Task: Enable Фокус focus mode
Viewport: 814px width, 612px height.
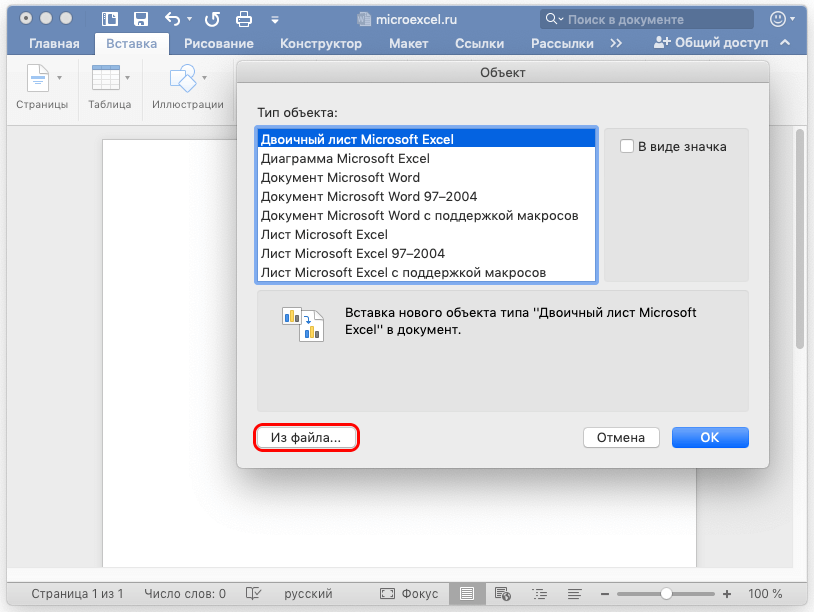Action: tap(409, 593)
